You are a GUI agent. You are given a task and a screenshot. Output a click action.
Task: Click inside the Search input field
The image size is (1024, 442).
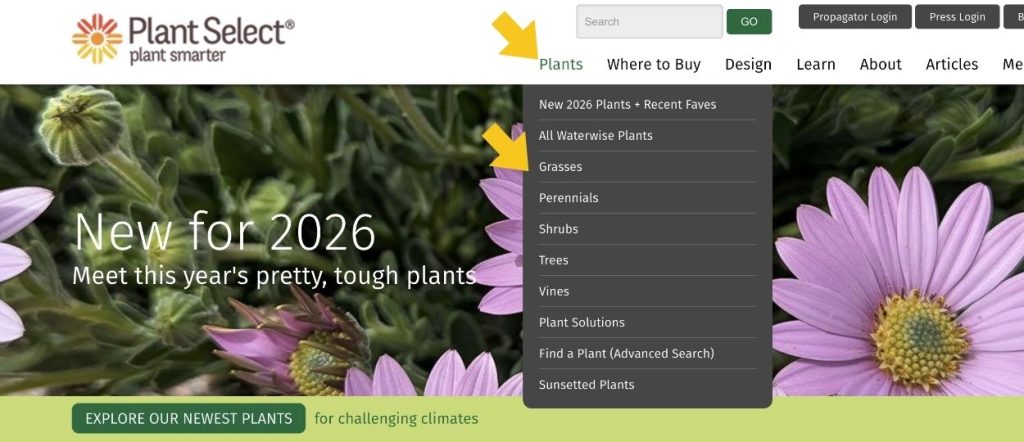(648, 22)
